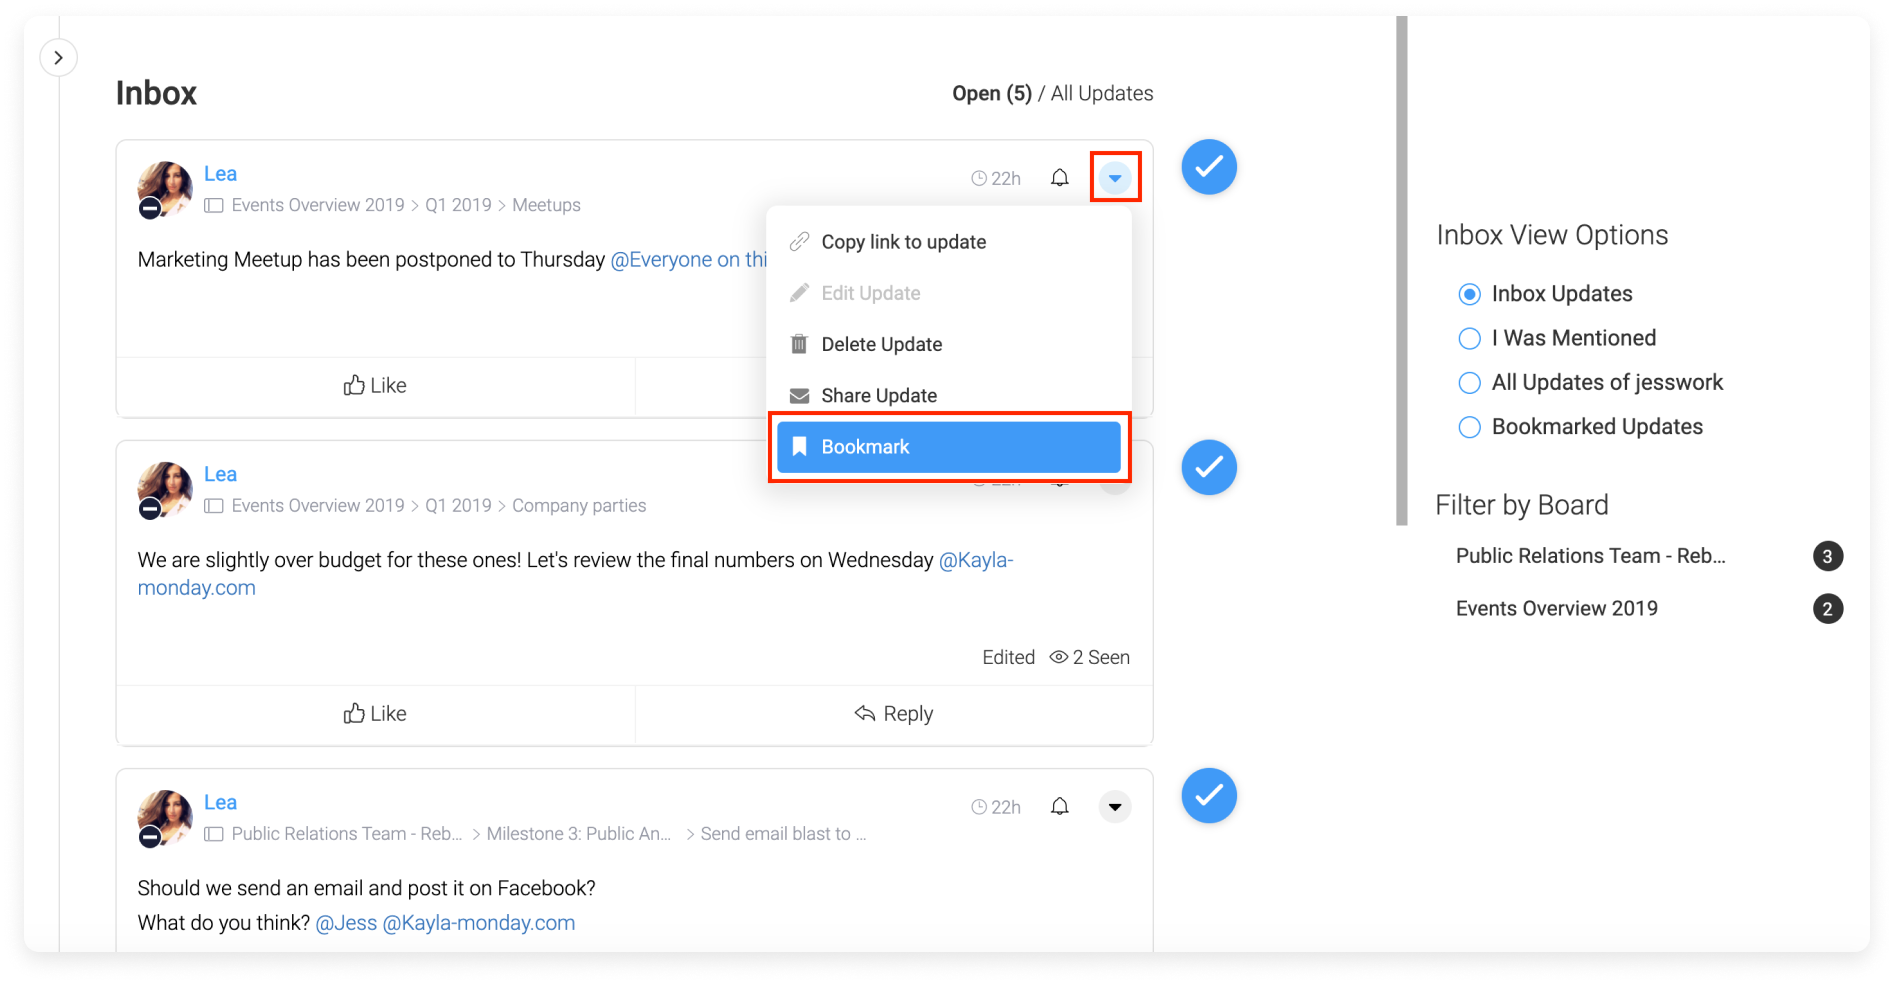Screen dimensions: 1894x984
Task: Open the Meetups breadcrumb link
Action: point(546,205)
